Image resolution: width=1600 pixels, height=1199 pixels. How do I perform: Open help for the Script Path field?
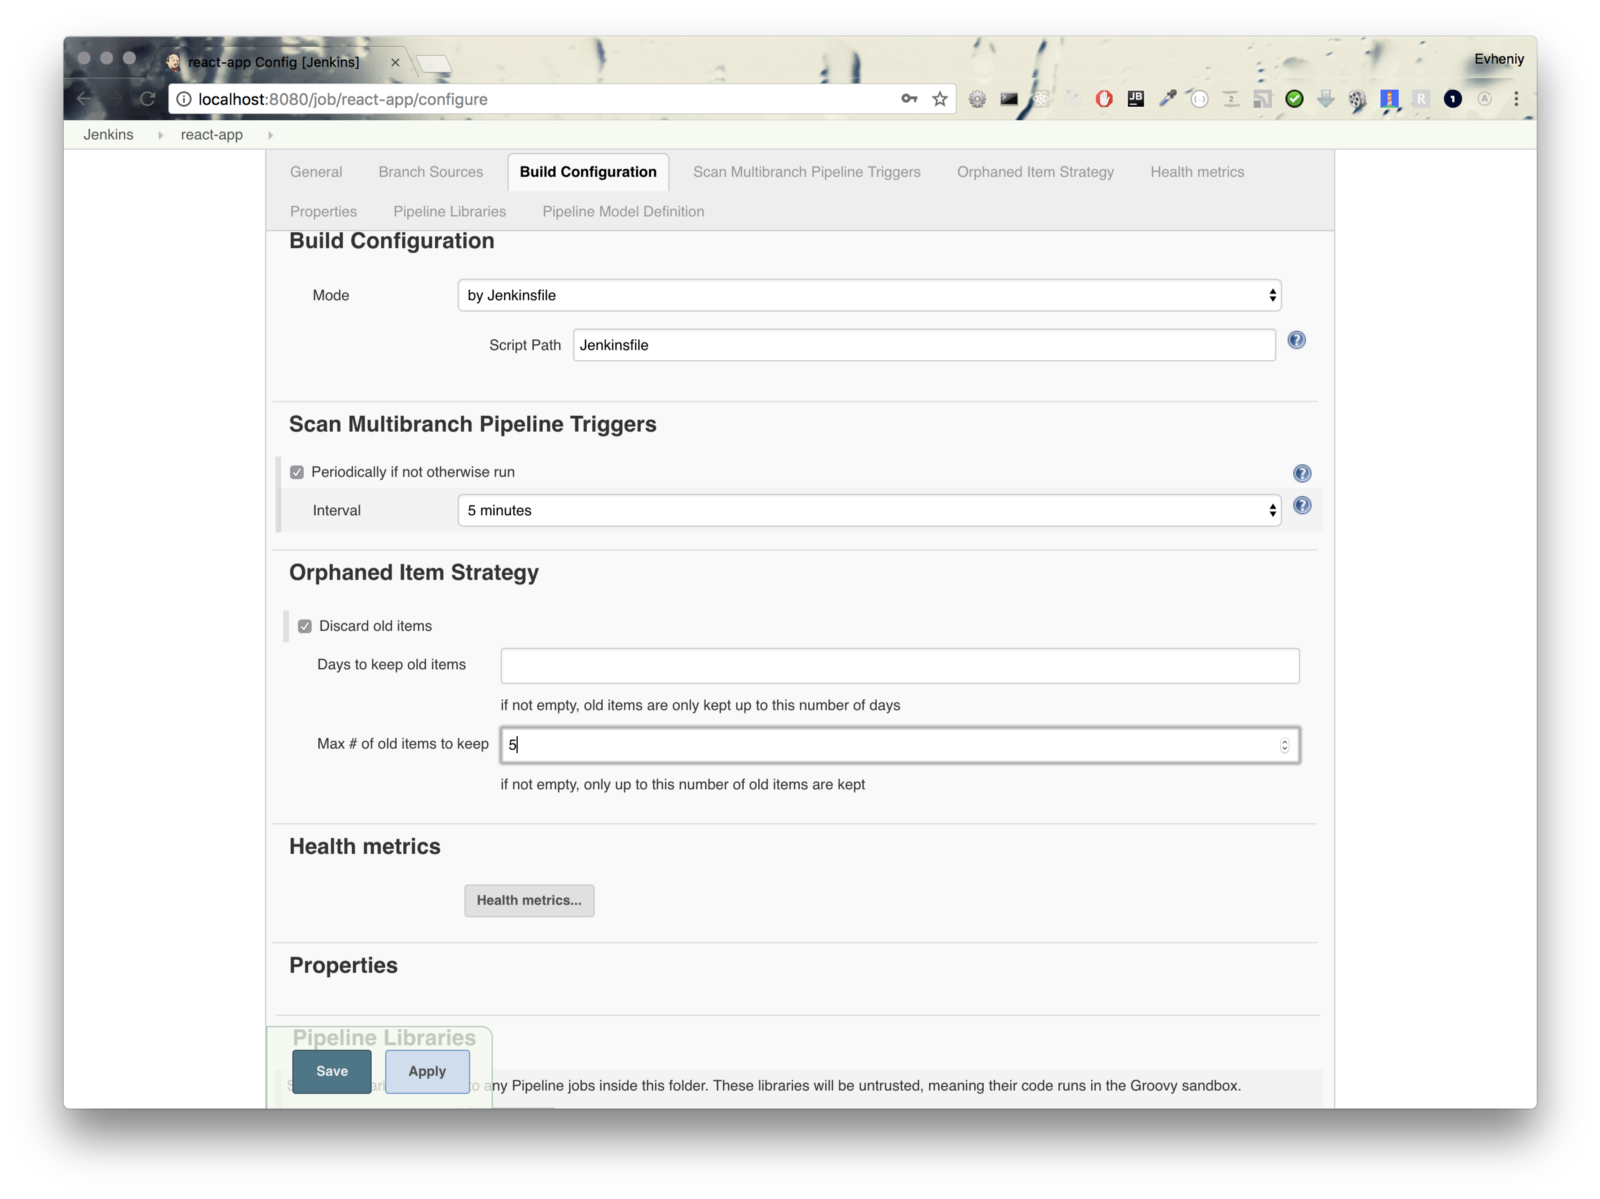click(x=1296, y=340)
